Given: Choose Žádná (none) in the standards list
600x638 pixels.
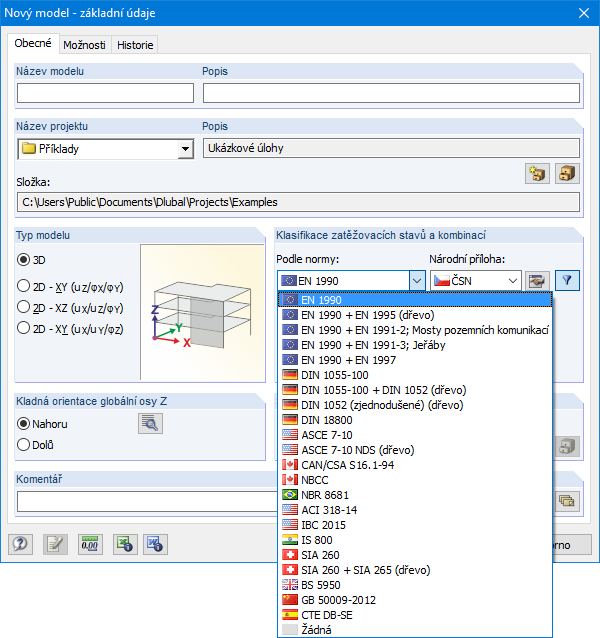Looking at the screenshot, I should click(415, 630).
